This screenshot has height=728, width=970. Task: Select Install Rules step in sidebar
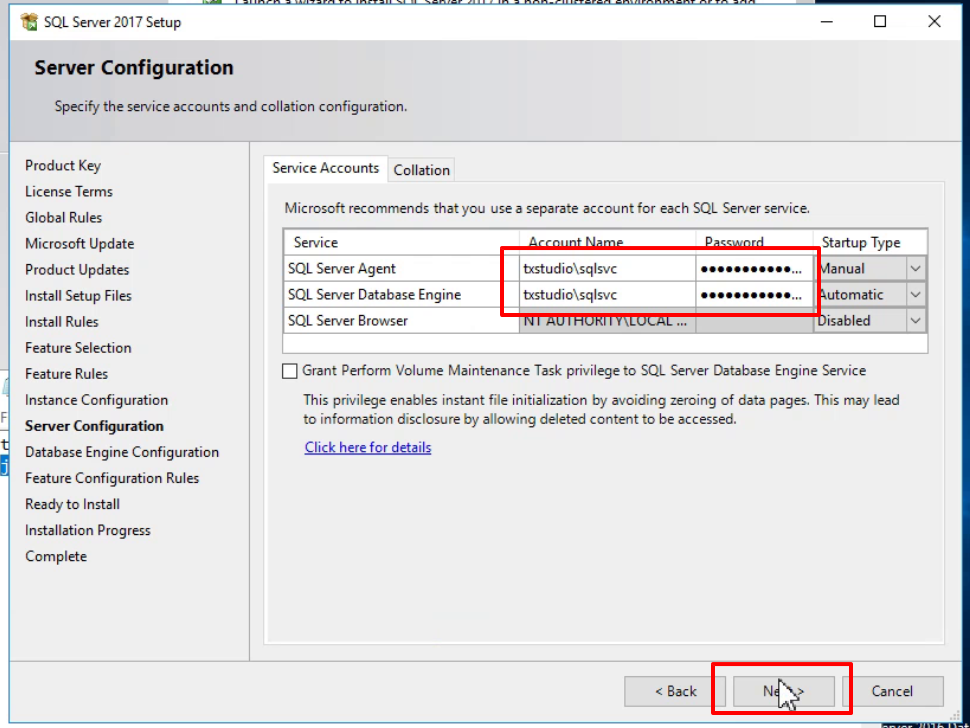coord(61,322)
